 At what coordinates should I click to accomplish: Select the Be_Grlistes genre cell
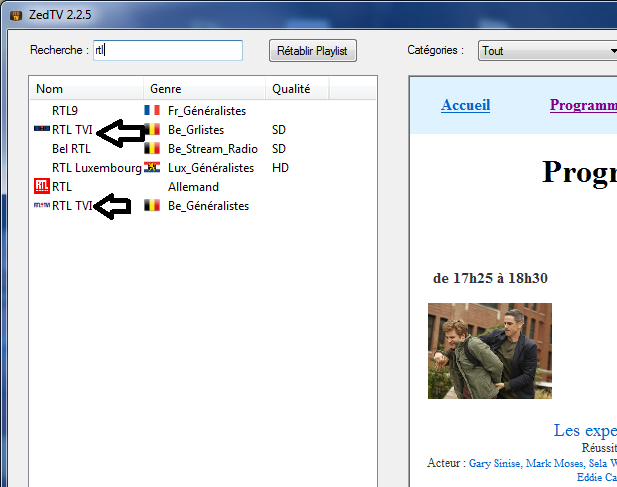(x=196, y=130)
